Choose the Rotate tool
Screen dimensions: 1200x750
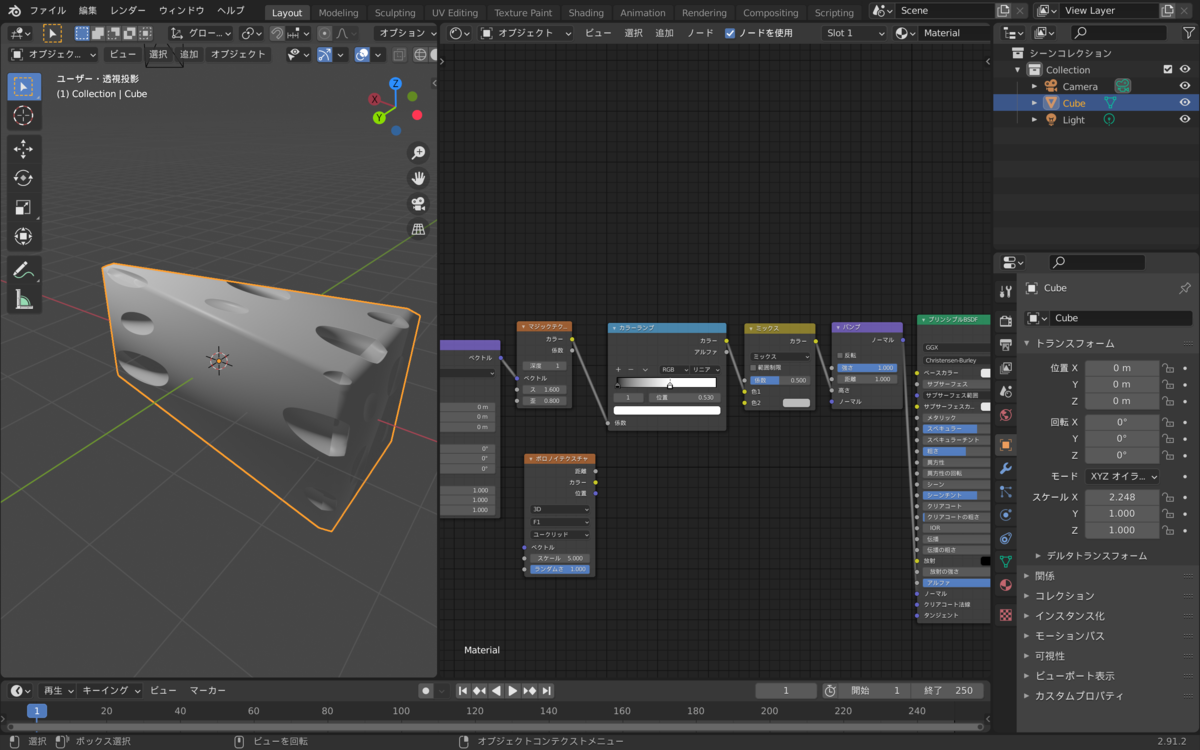point(24,179)
